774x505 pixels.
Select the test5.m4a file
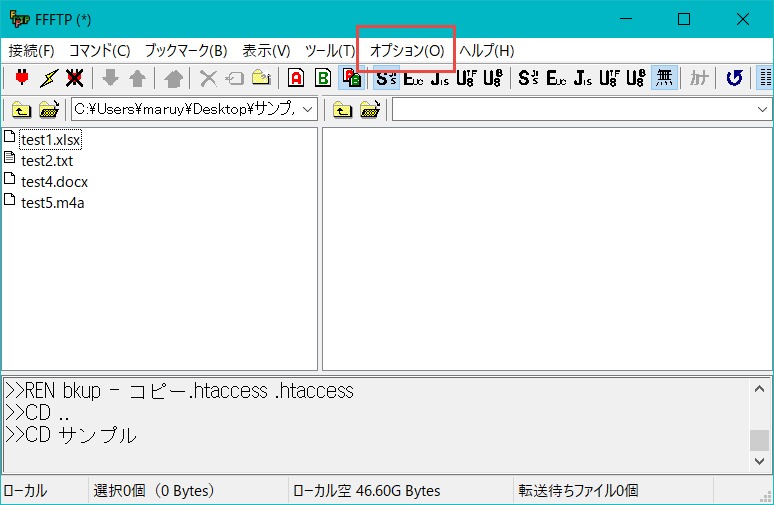tap(54, 202)
